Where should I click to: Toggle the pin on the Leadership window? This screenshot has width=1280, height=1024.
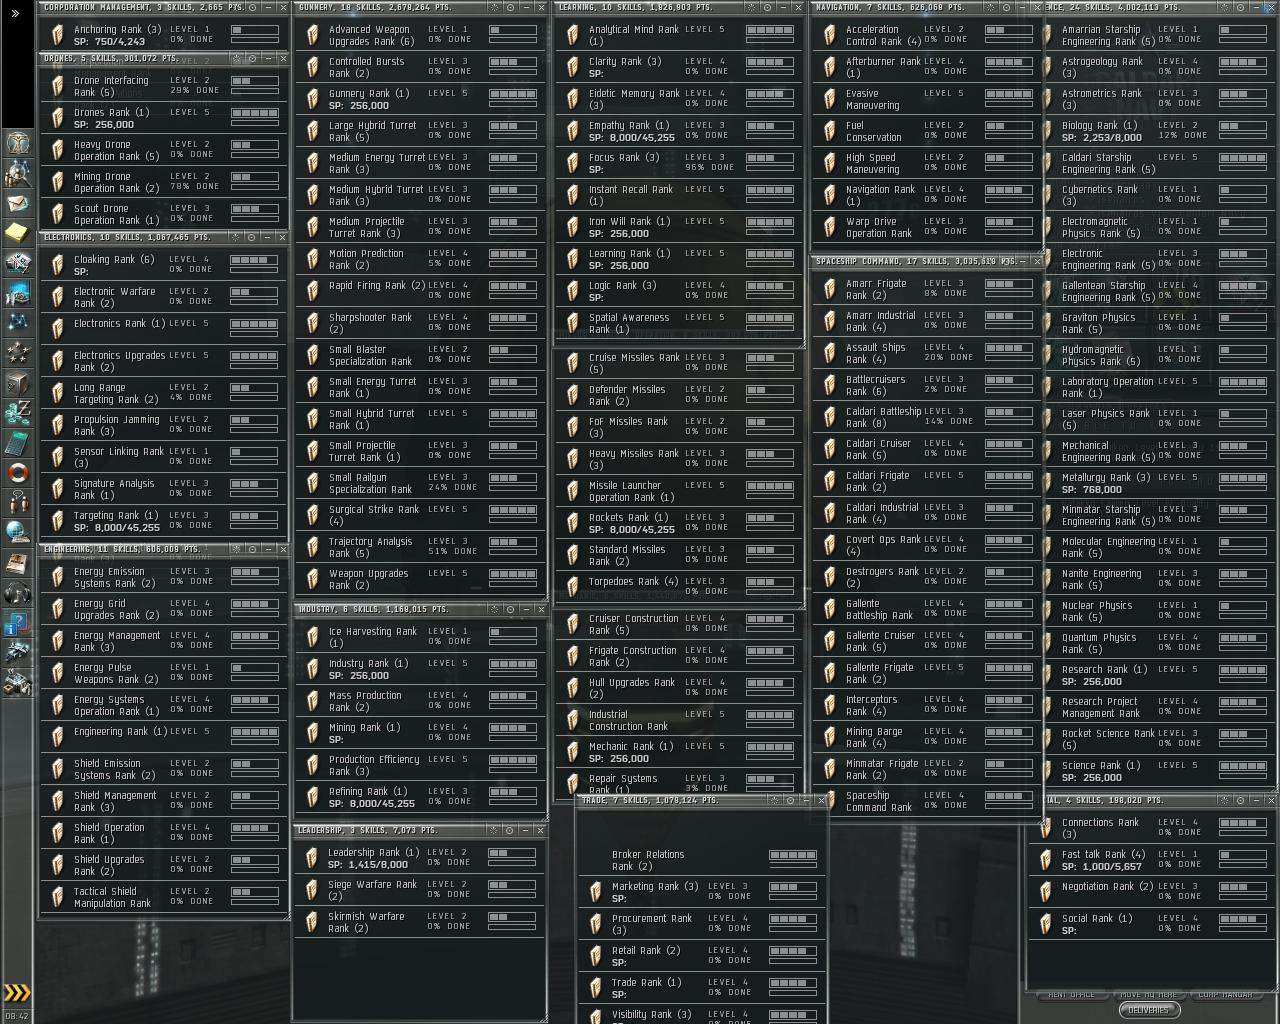[495, 830]
